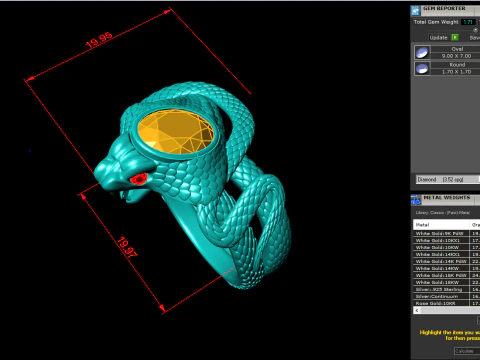Click the Oval gem name row
Image resolution: width=480 pixels, height=360 pixels.
456,49
